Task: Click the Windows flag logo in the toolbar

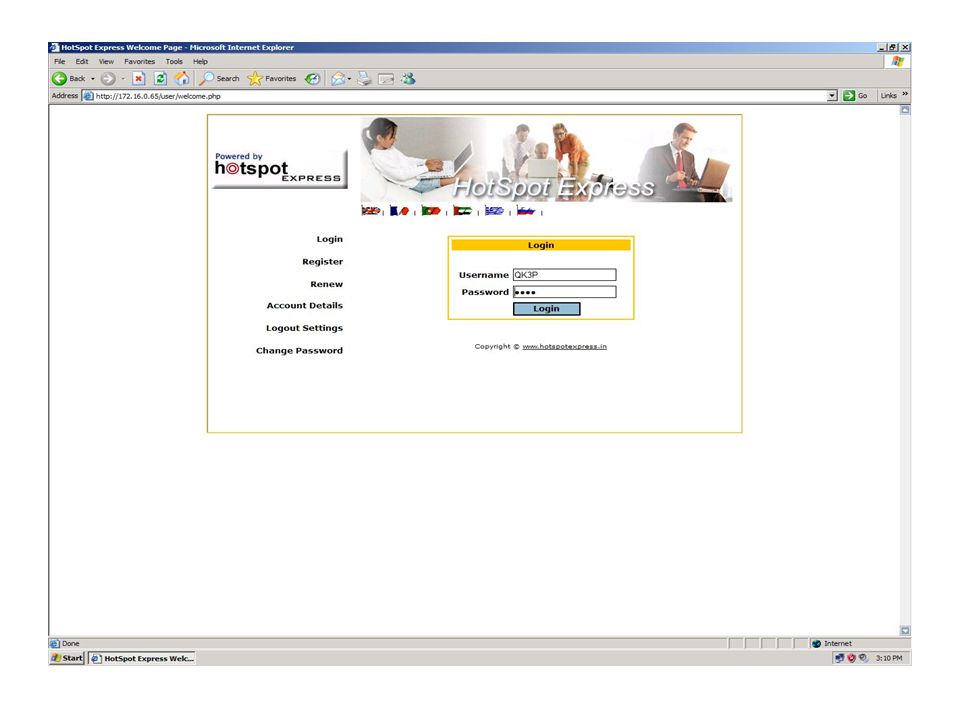Action: [898, 61]
